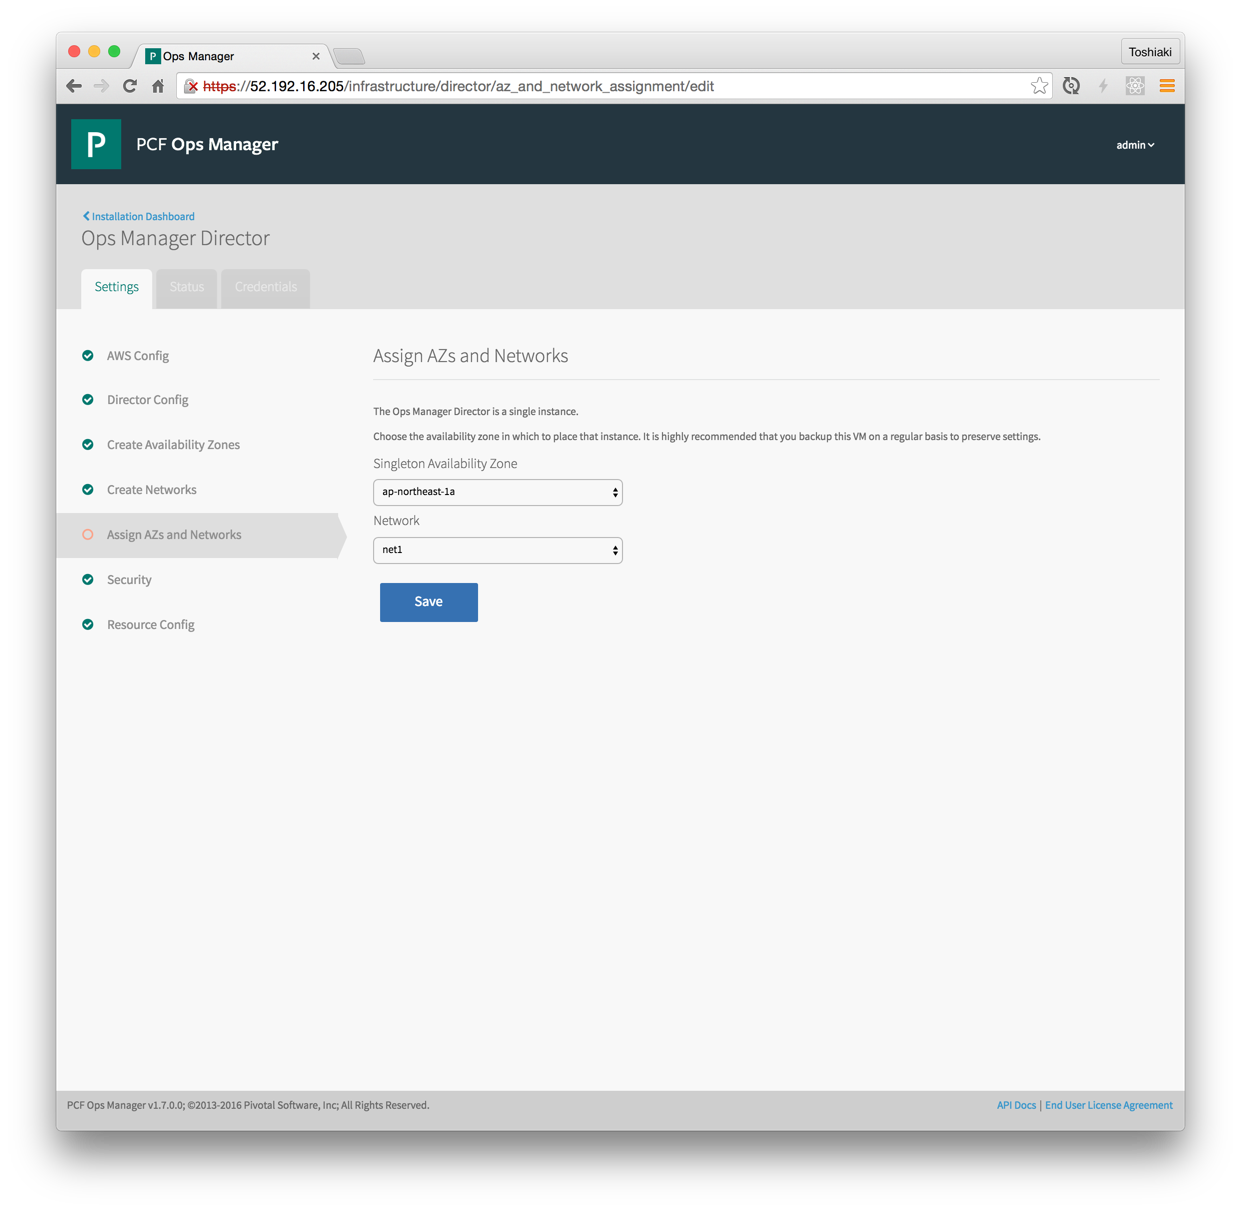Open Director Config section
The image size is (1241, 1211).
pyautogui.click(x=148, y=400)
